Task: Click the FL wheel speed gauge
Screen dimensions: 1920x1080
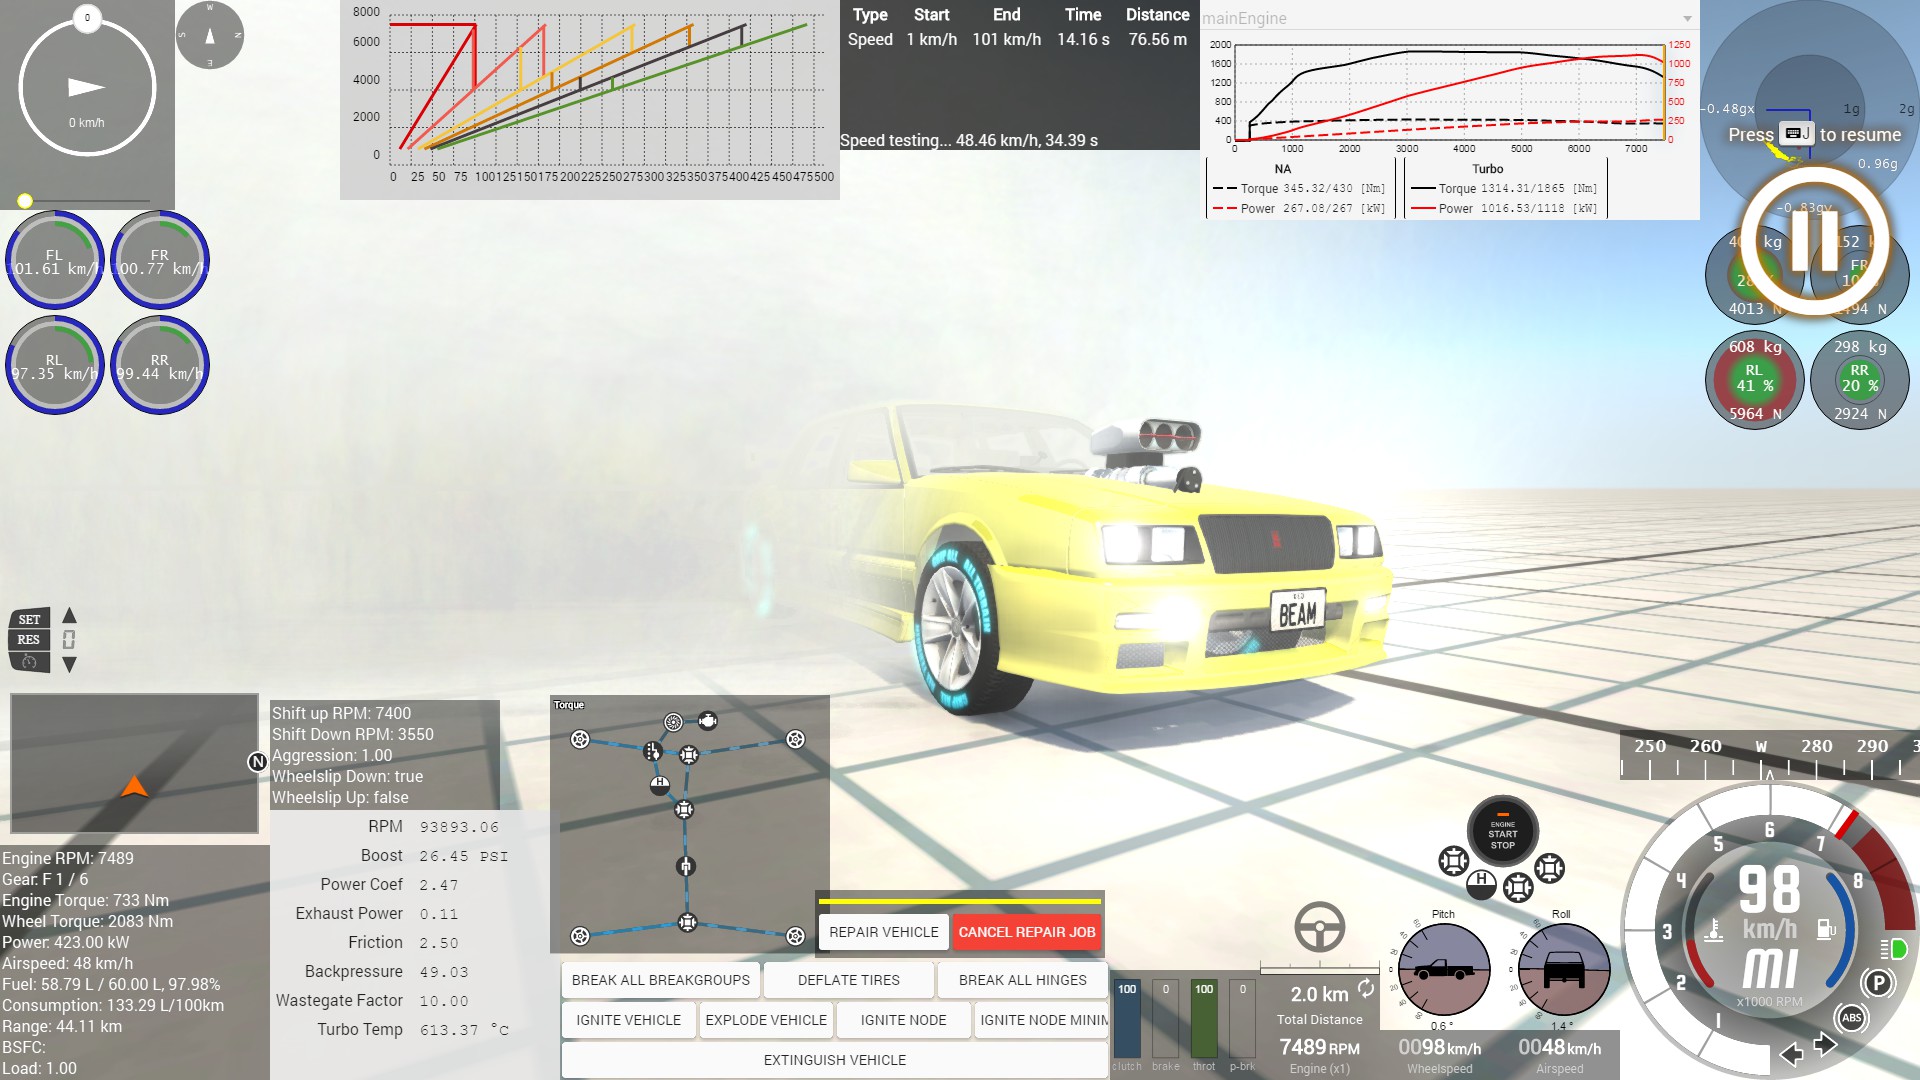Action: pyautogui.click(x=55, y=260)
